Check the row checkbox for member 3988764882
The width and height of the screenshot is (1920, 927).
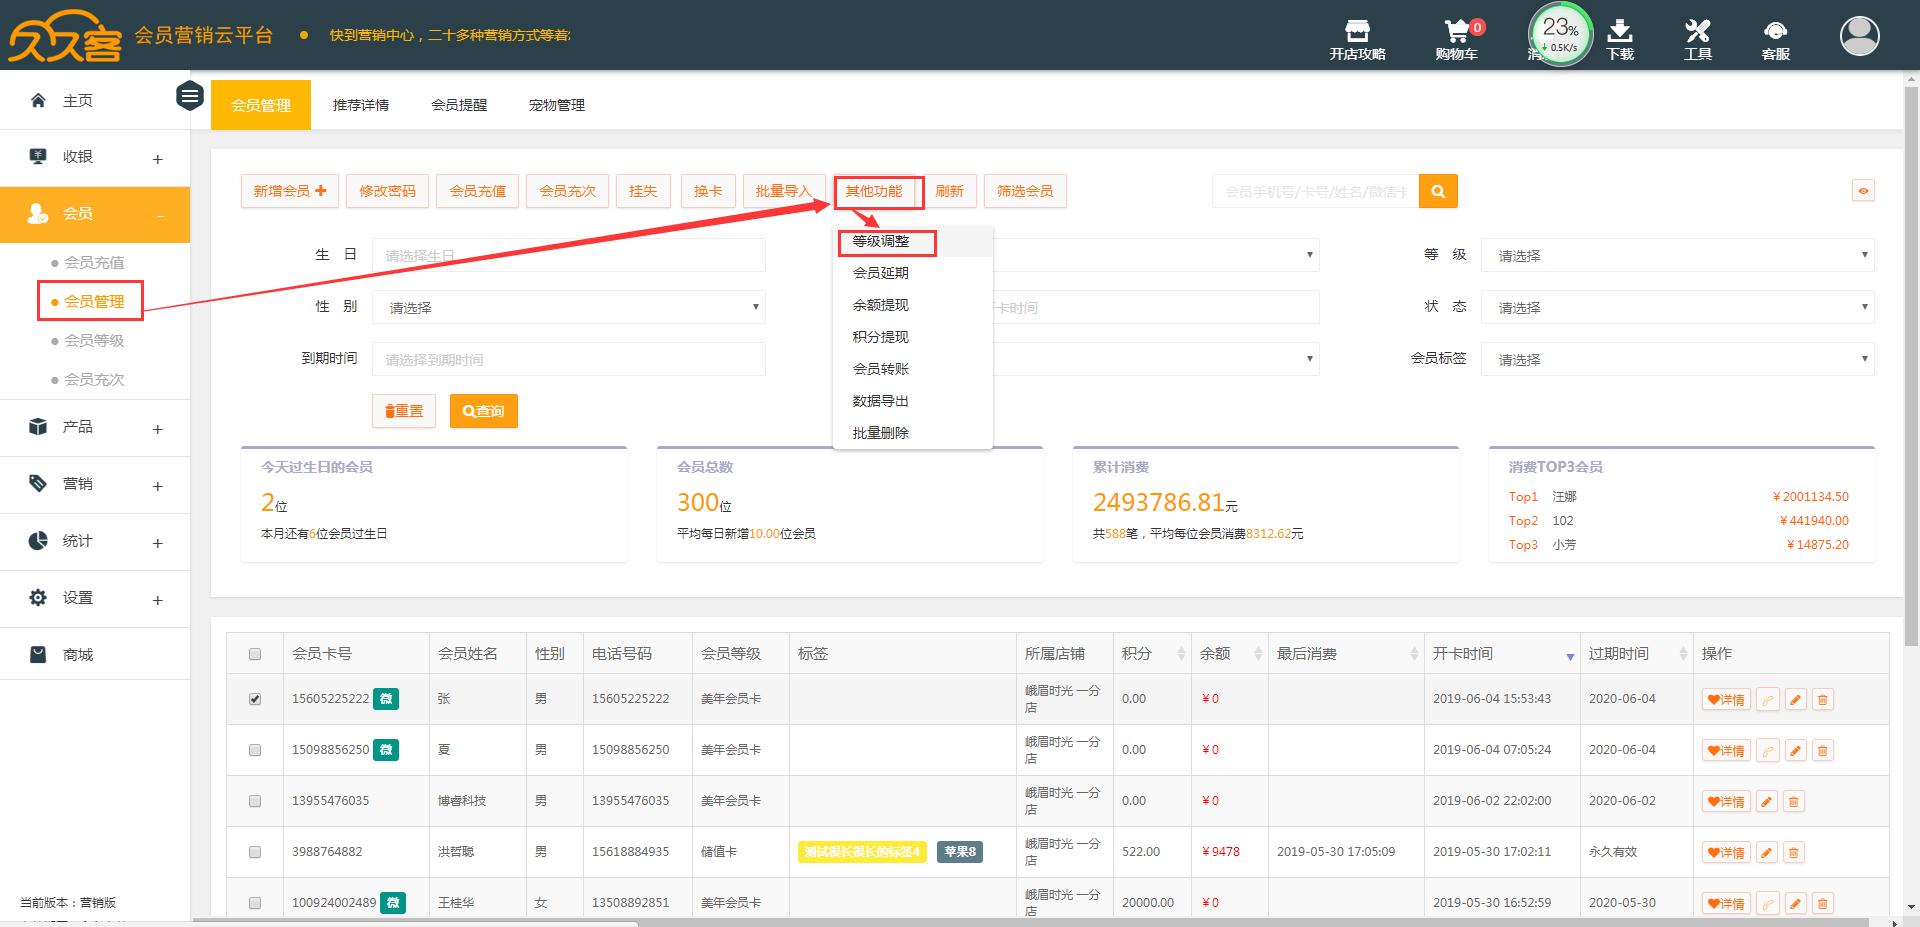255,852
